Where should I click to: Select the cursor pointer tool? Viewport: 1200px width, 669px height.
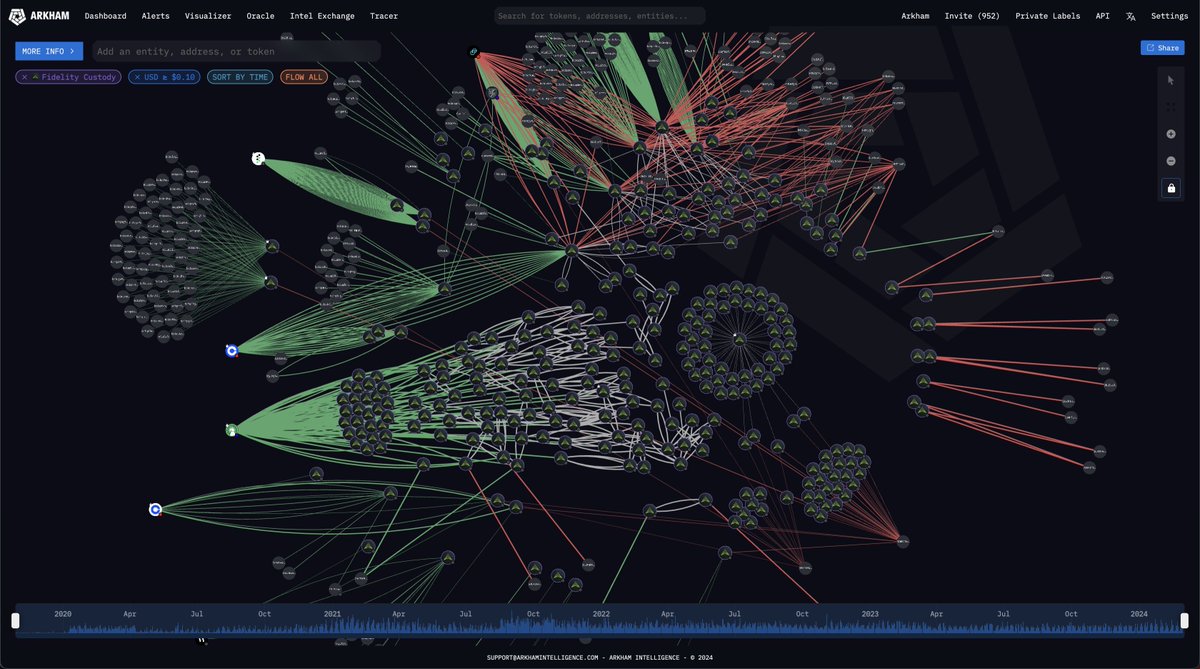coord(1171,80)
